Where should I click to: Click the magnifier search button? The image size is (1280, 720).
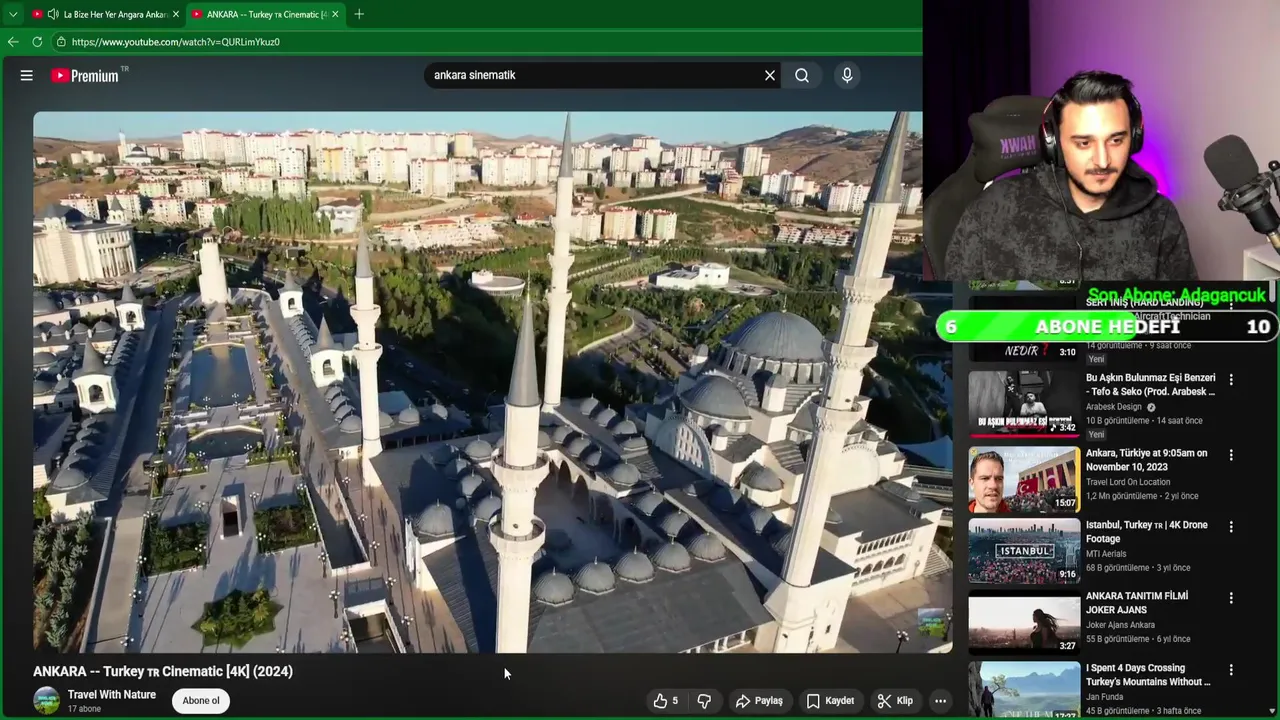tap(802, 75)
